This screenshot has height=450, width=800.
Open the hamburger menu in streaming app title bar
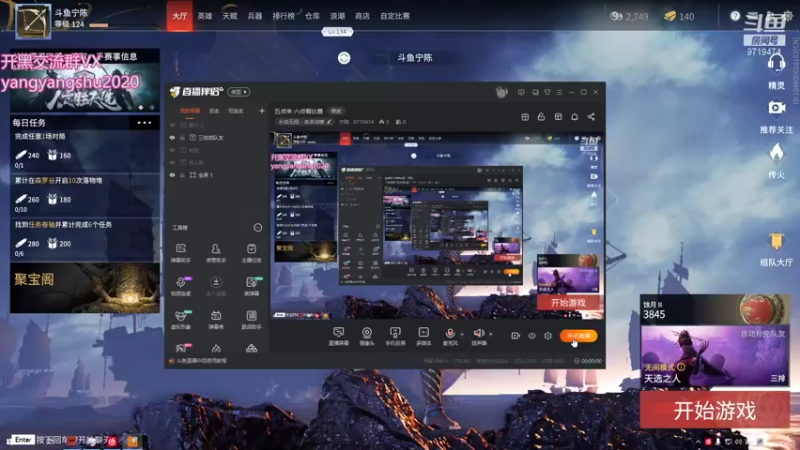click(560, 92)
